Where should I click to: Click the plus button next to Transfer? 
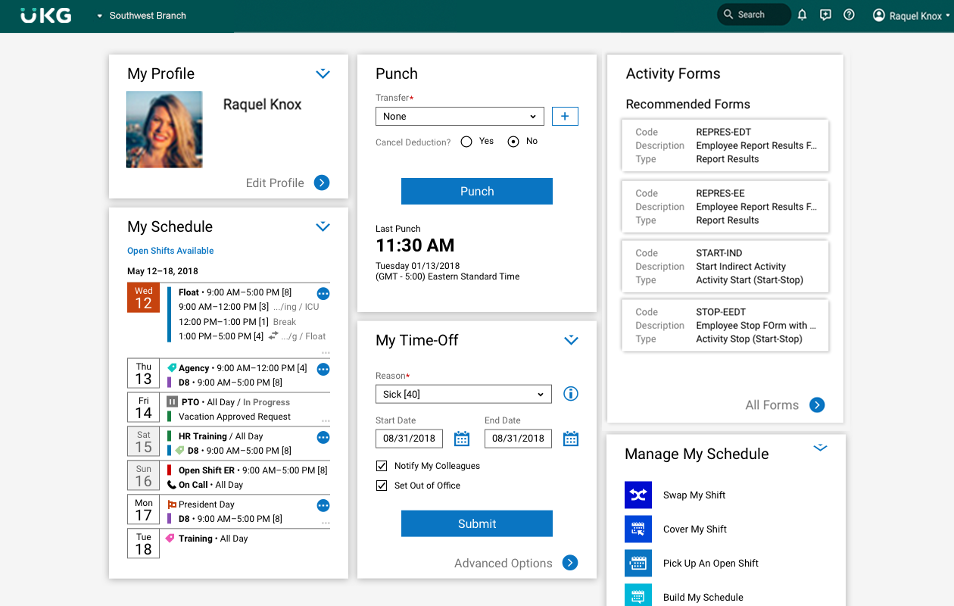point(565,116)
